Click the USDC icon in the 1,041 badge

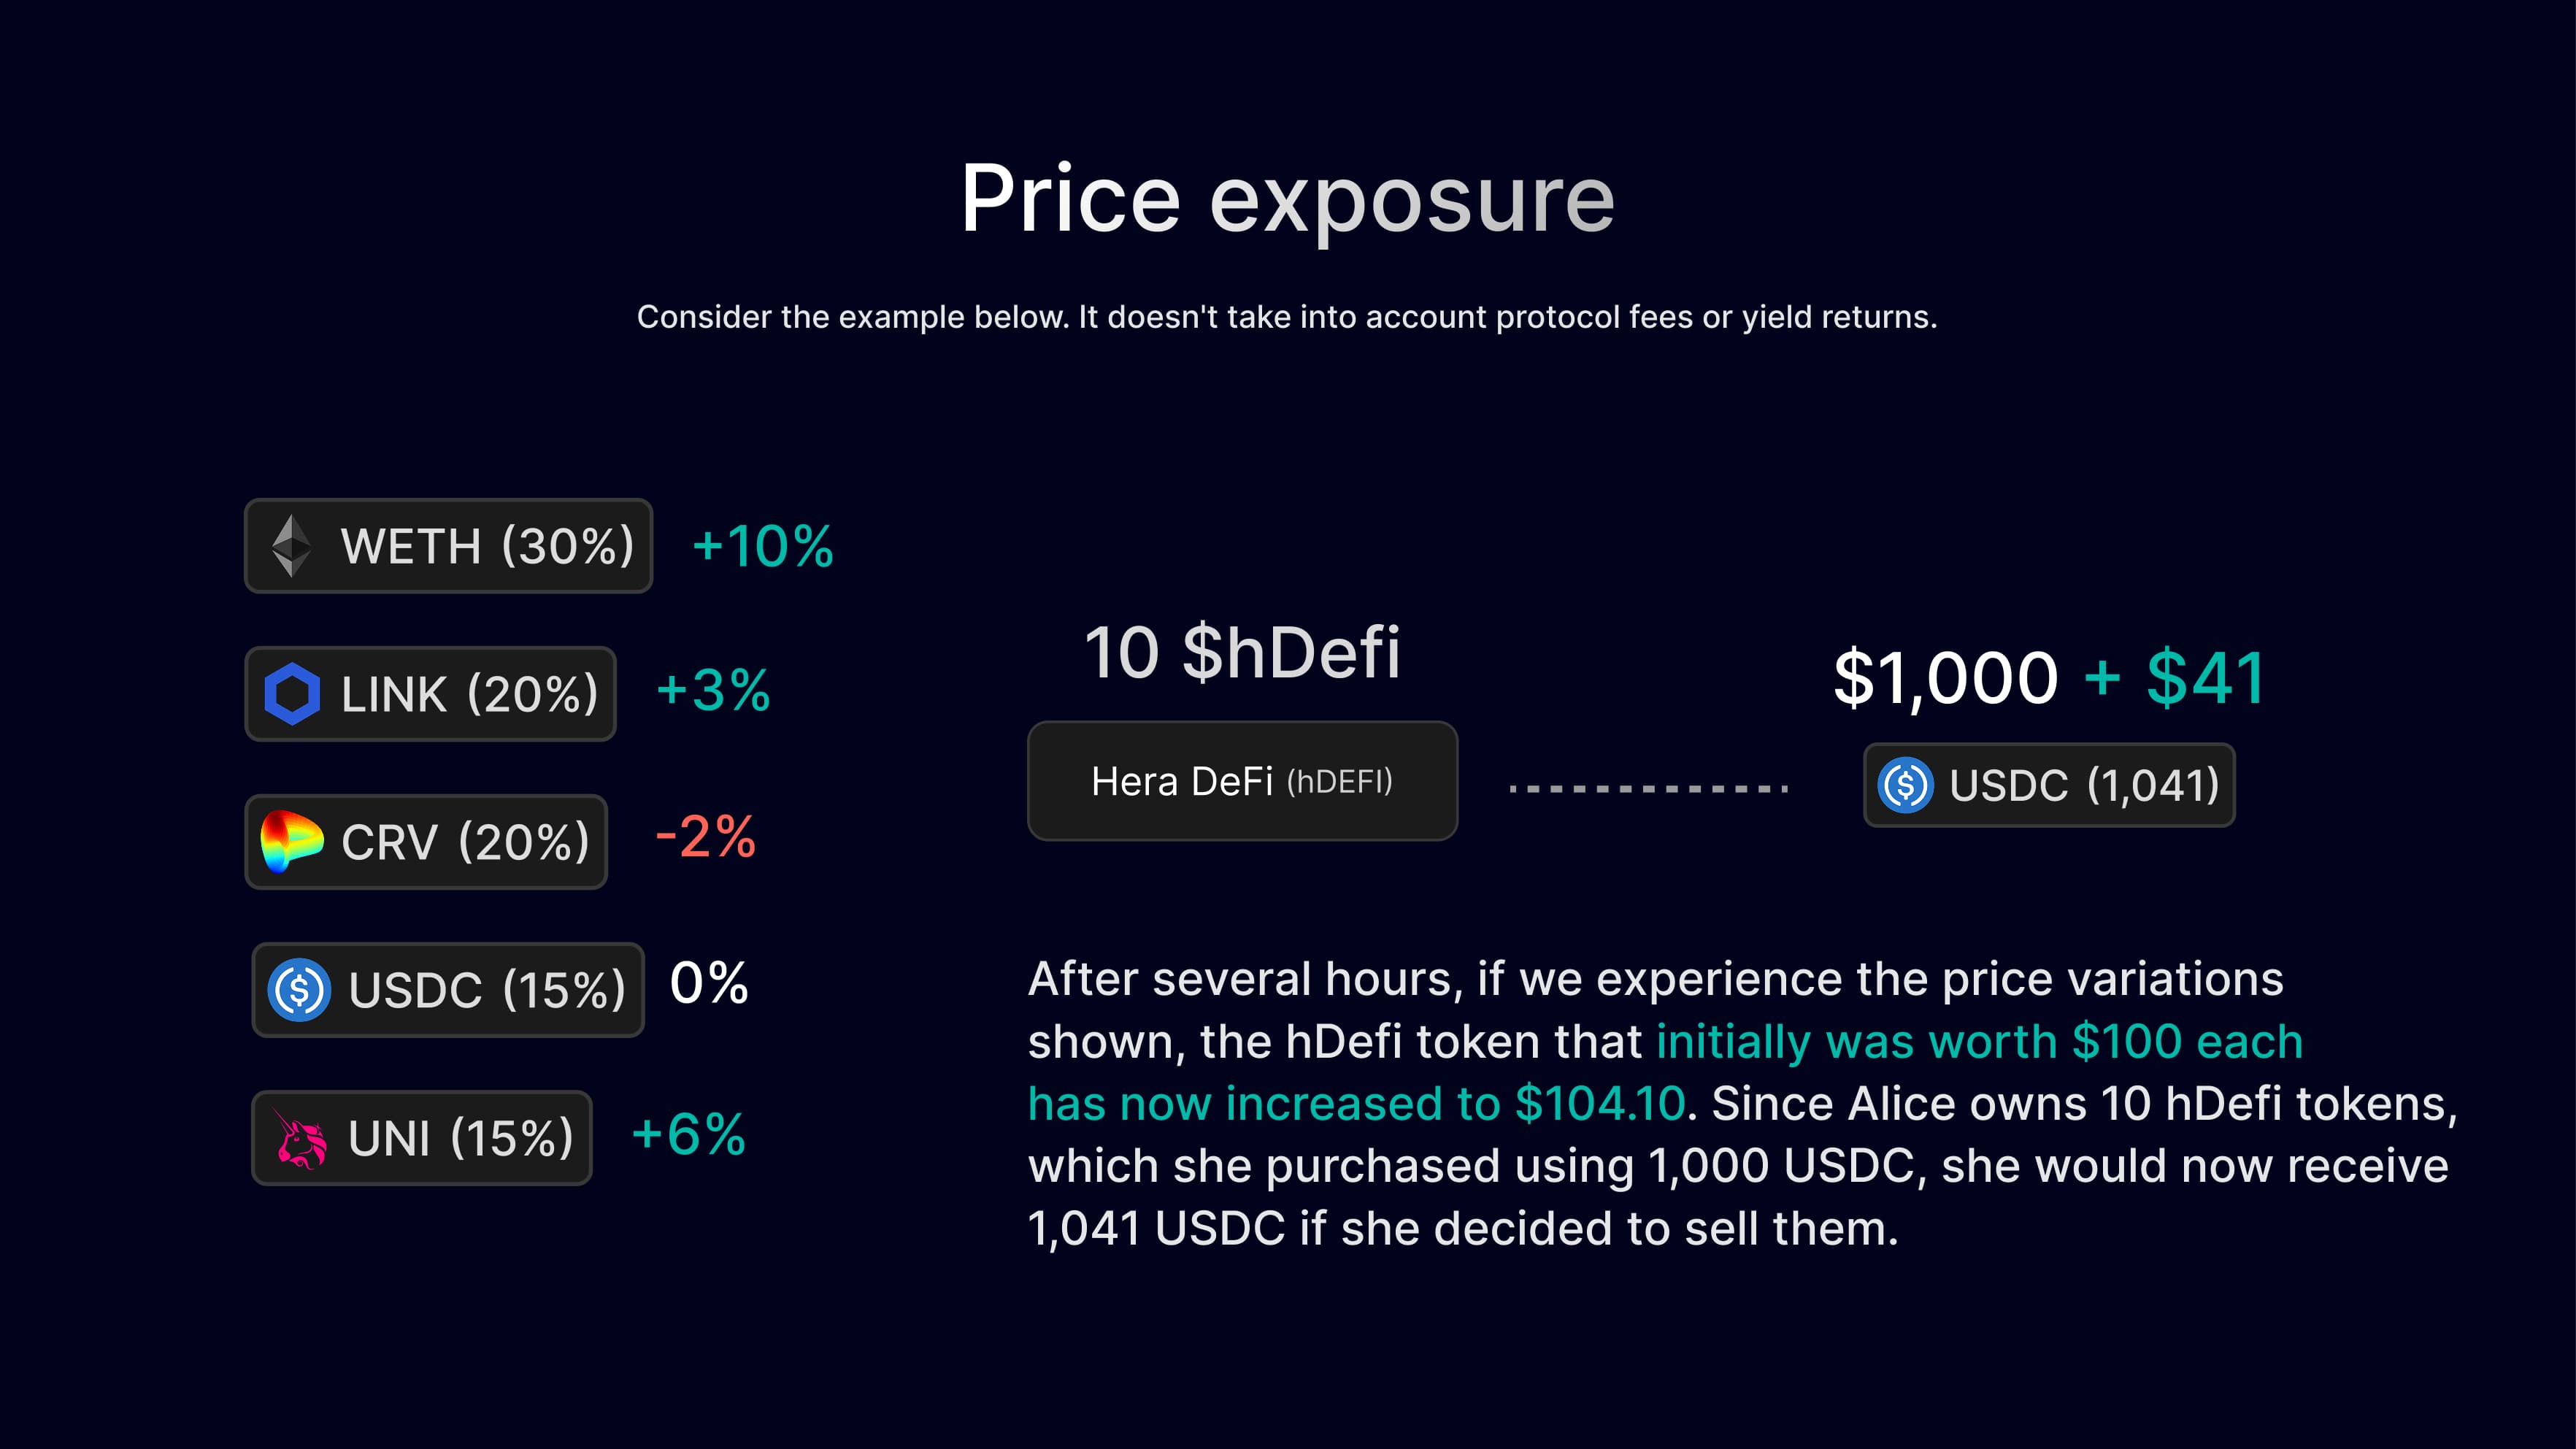[x=1906, y=785]
